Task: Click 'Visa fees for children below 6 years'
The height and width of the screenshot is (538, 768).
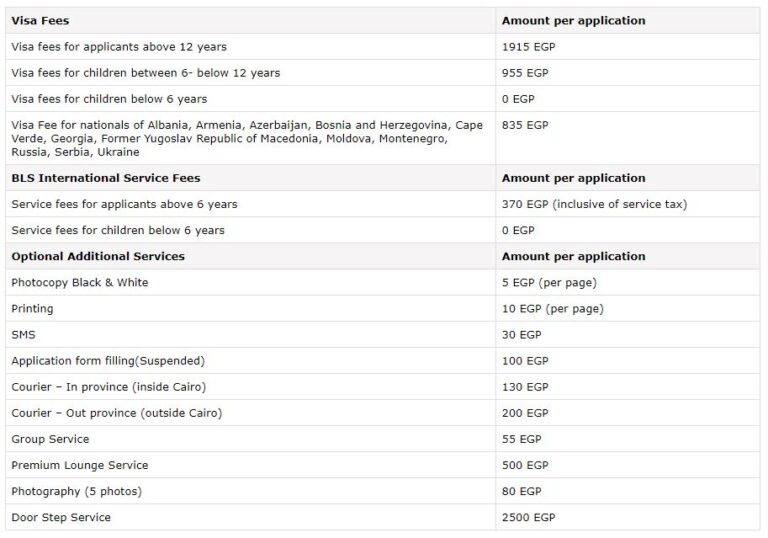Action: [x=109, y=99]
